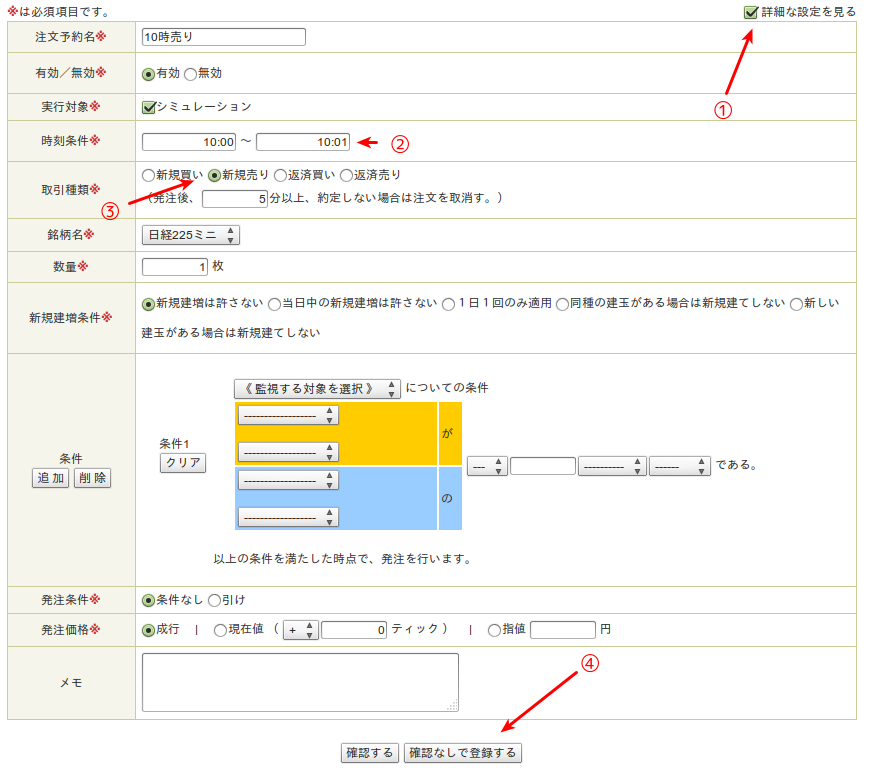This screenshot has width=880, height=769.
Task: Select the 無効 radio button
Action: (x=190, y=74)
